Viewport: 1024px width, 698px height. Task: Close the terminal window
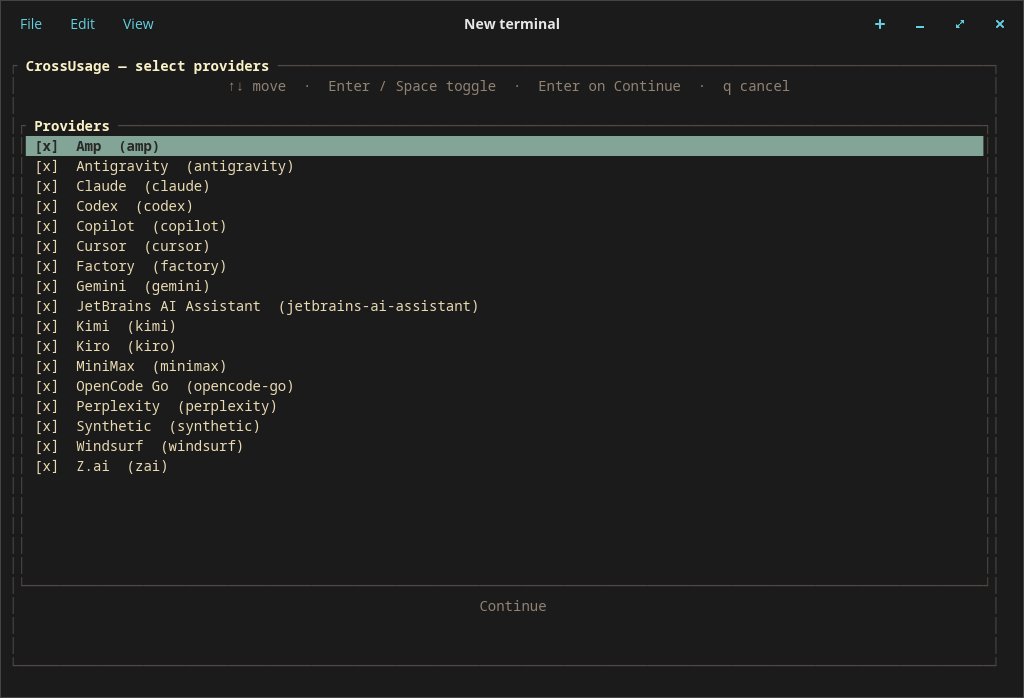999,24
